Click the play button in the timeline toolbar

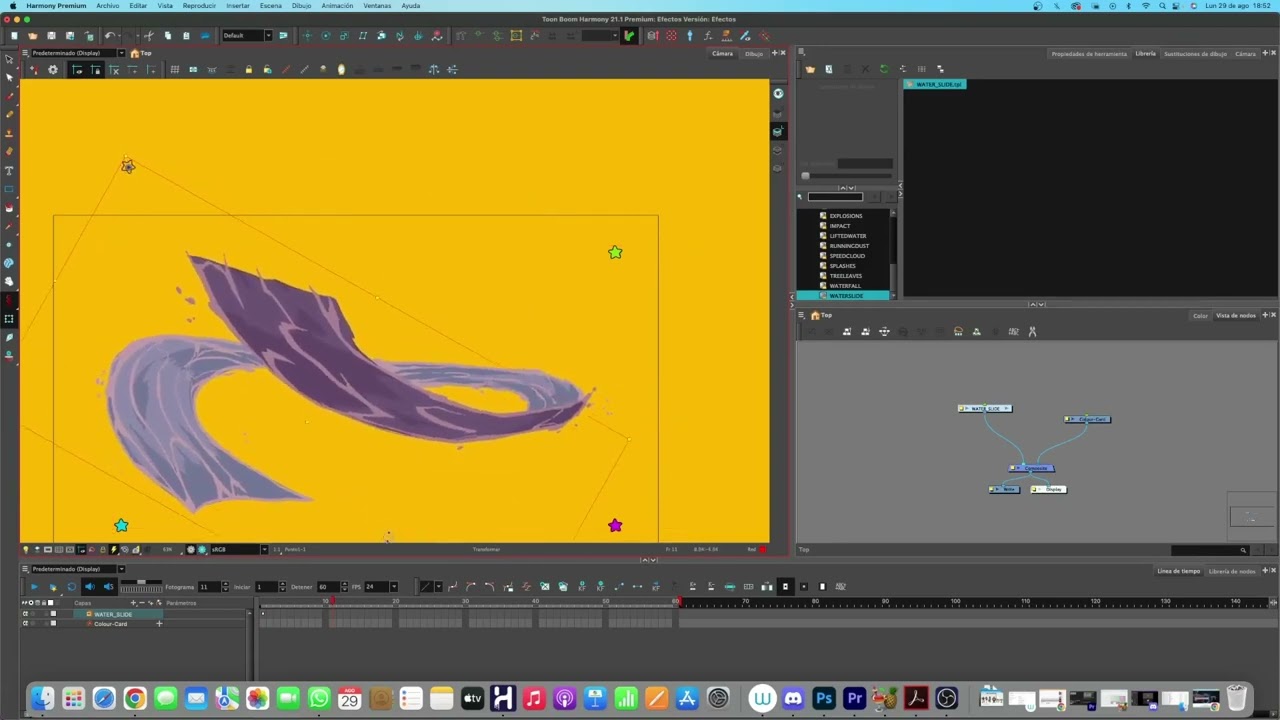click(34, 587)
